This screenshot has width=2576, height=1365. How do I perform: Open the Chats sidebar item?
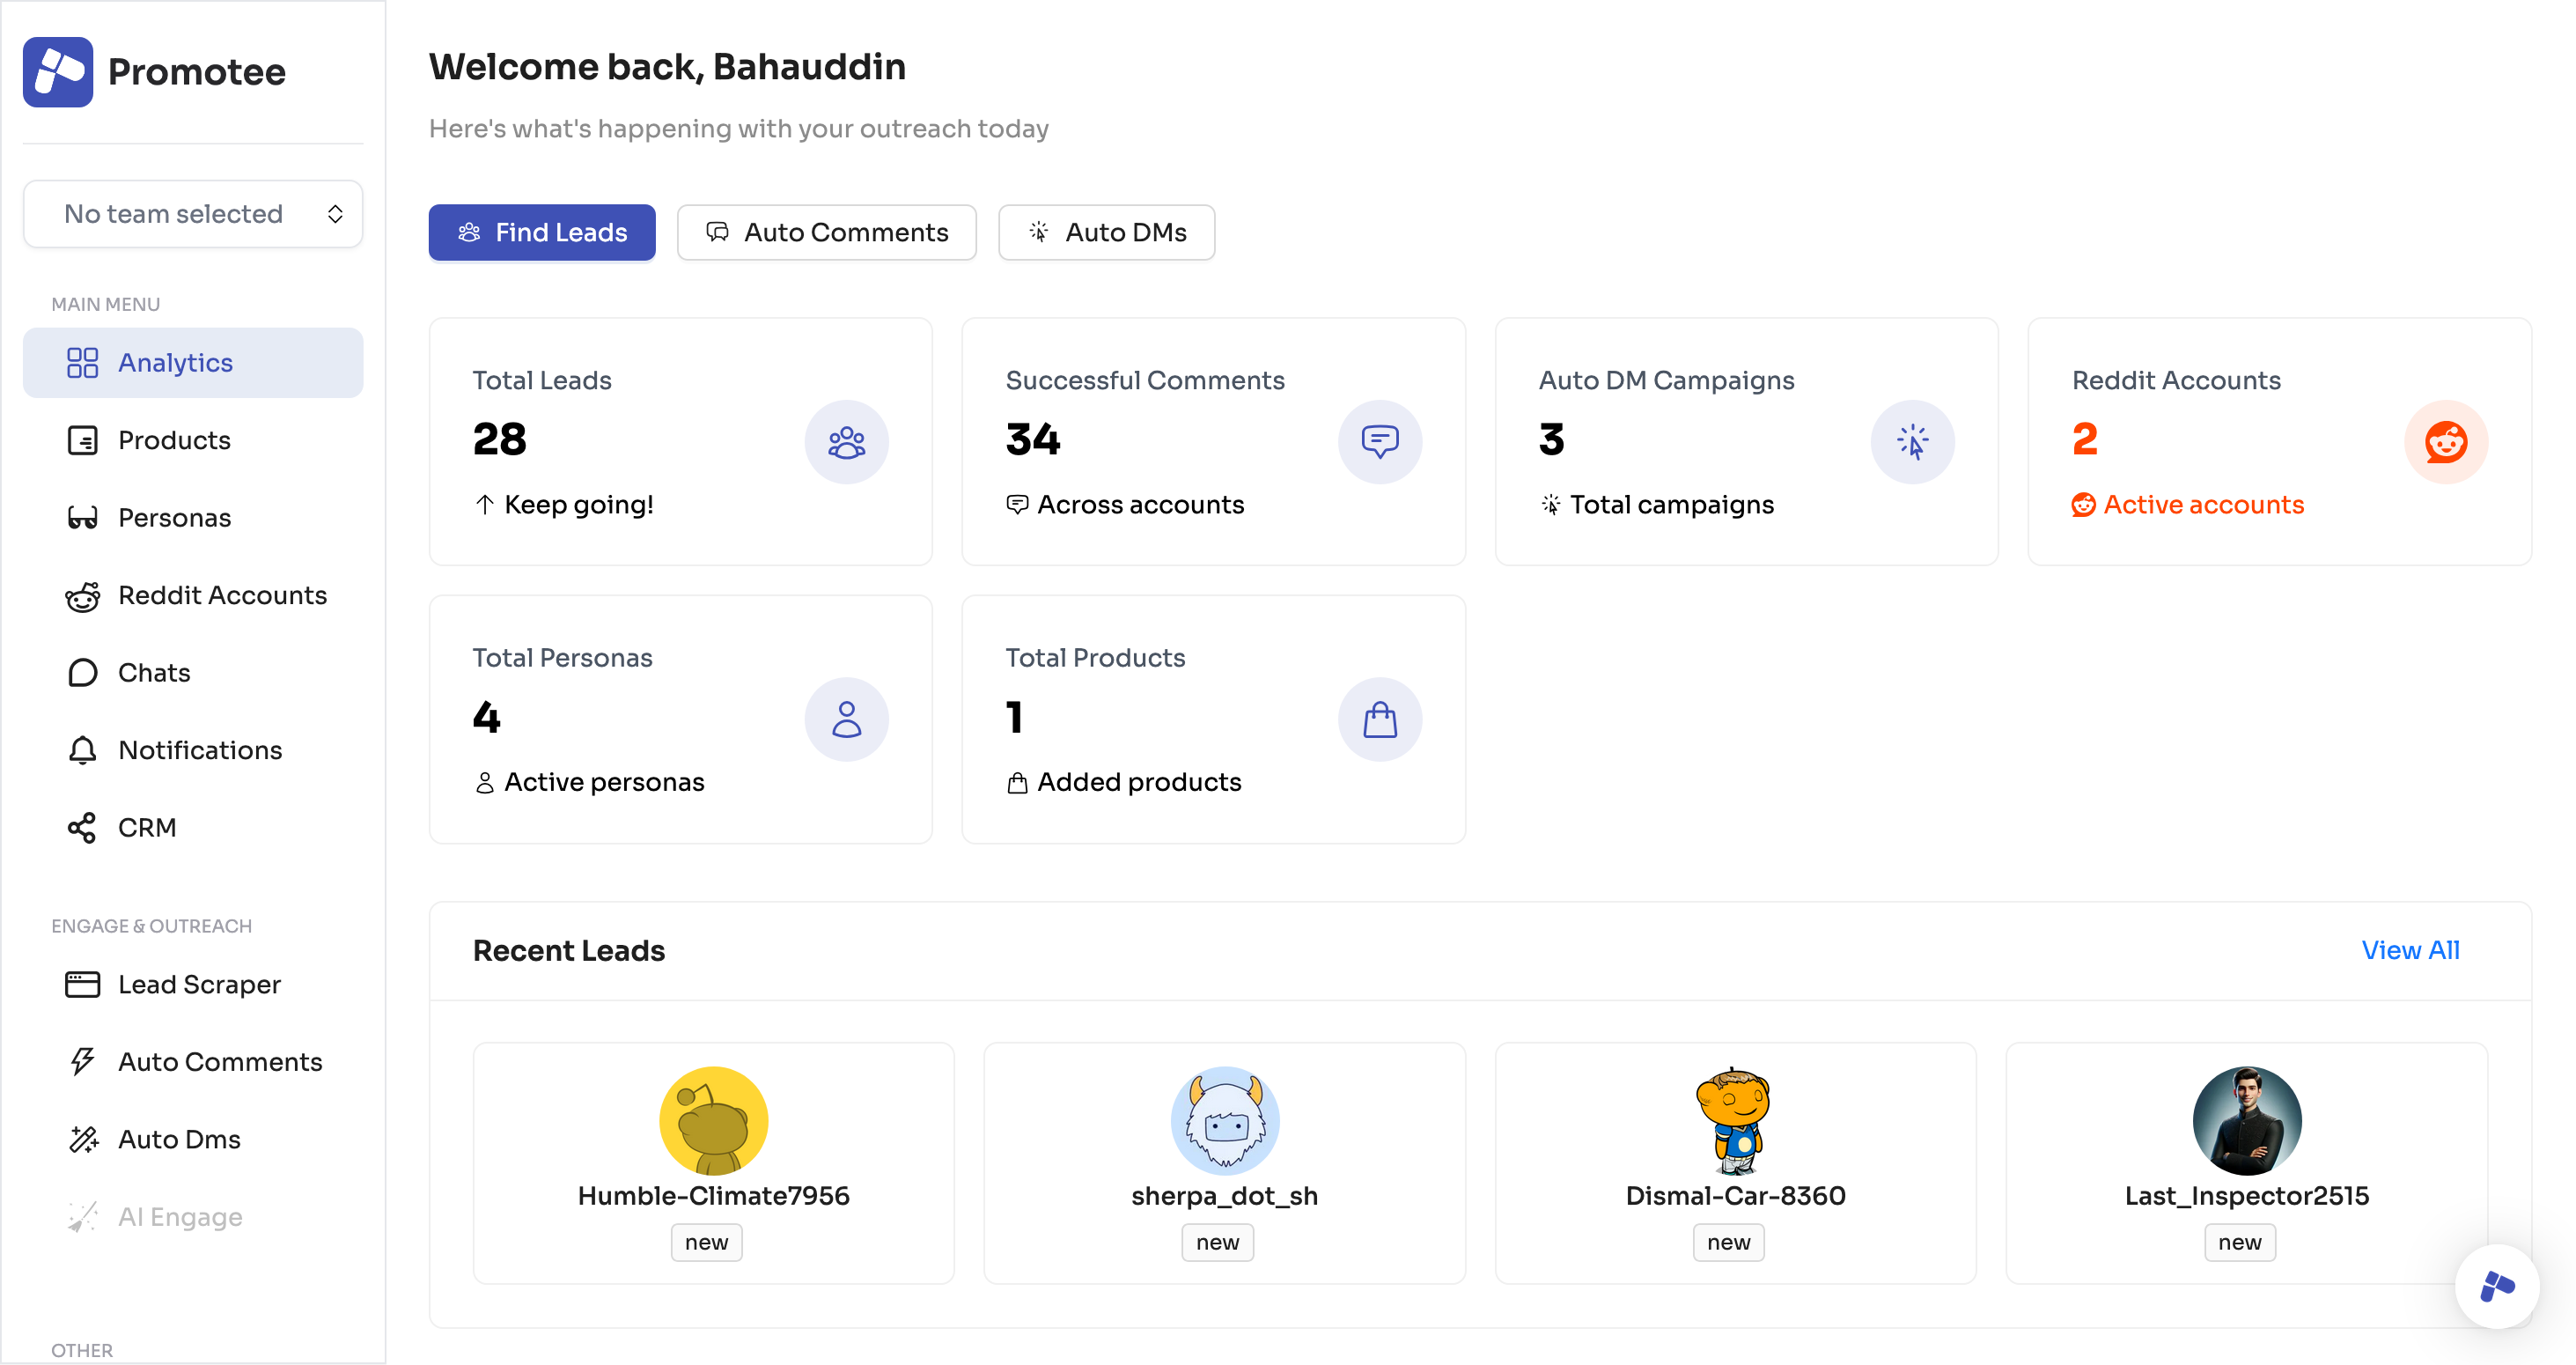[153, 673]
